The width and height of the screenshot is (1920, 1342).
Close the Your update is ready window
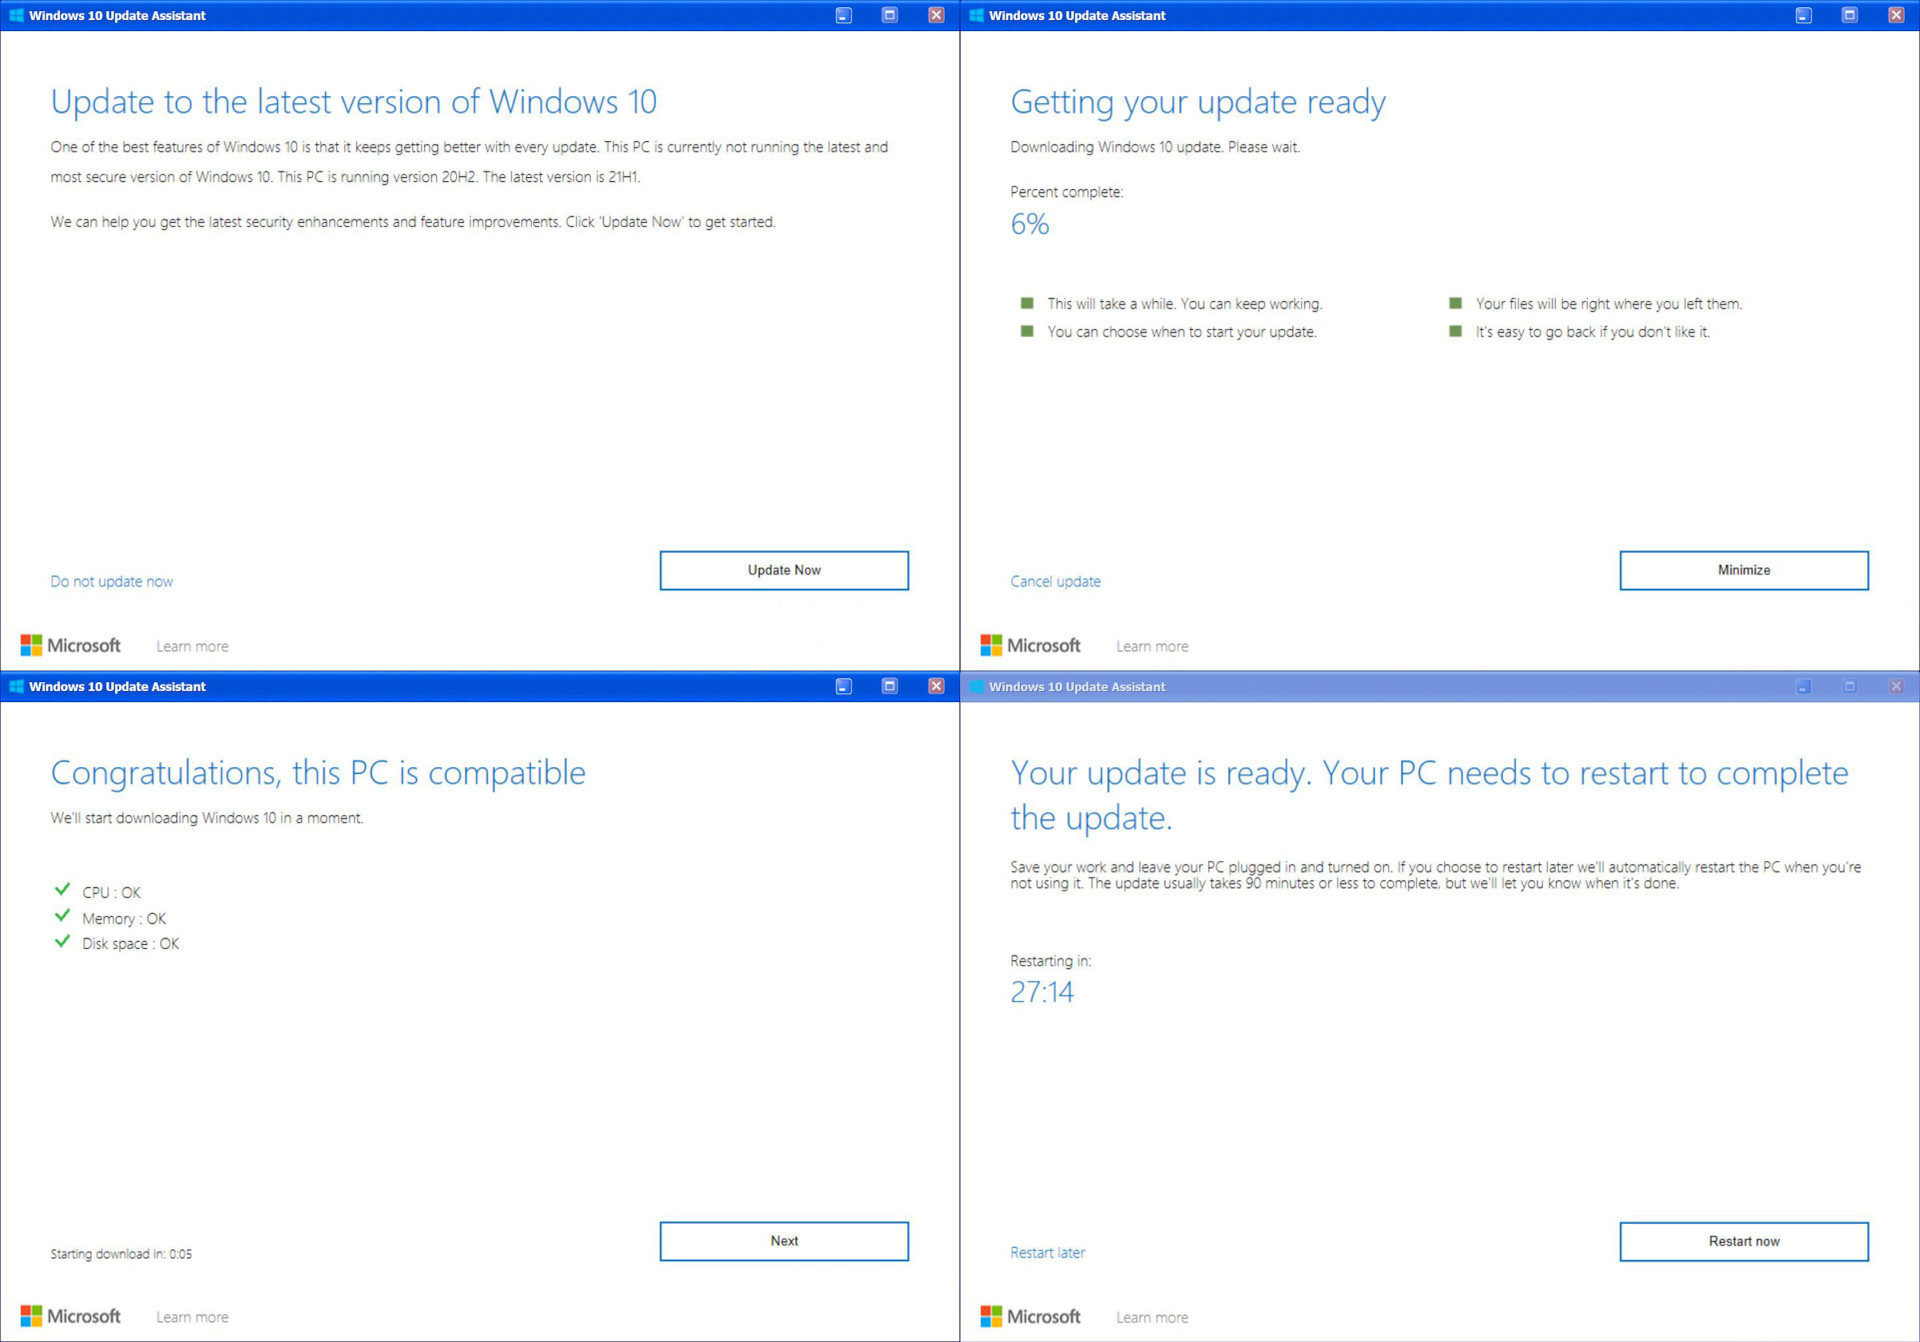point(1896,686)
